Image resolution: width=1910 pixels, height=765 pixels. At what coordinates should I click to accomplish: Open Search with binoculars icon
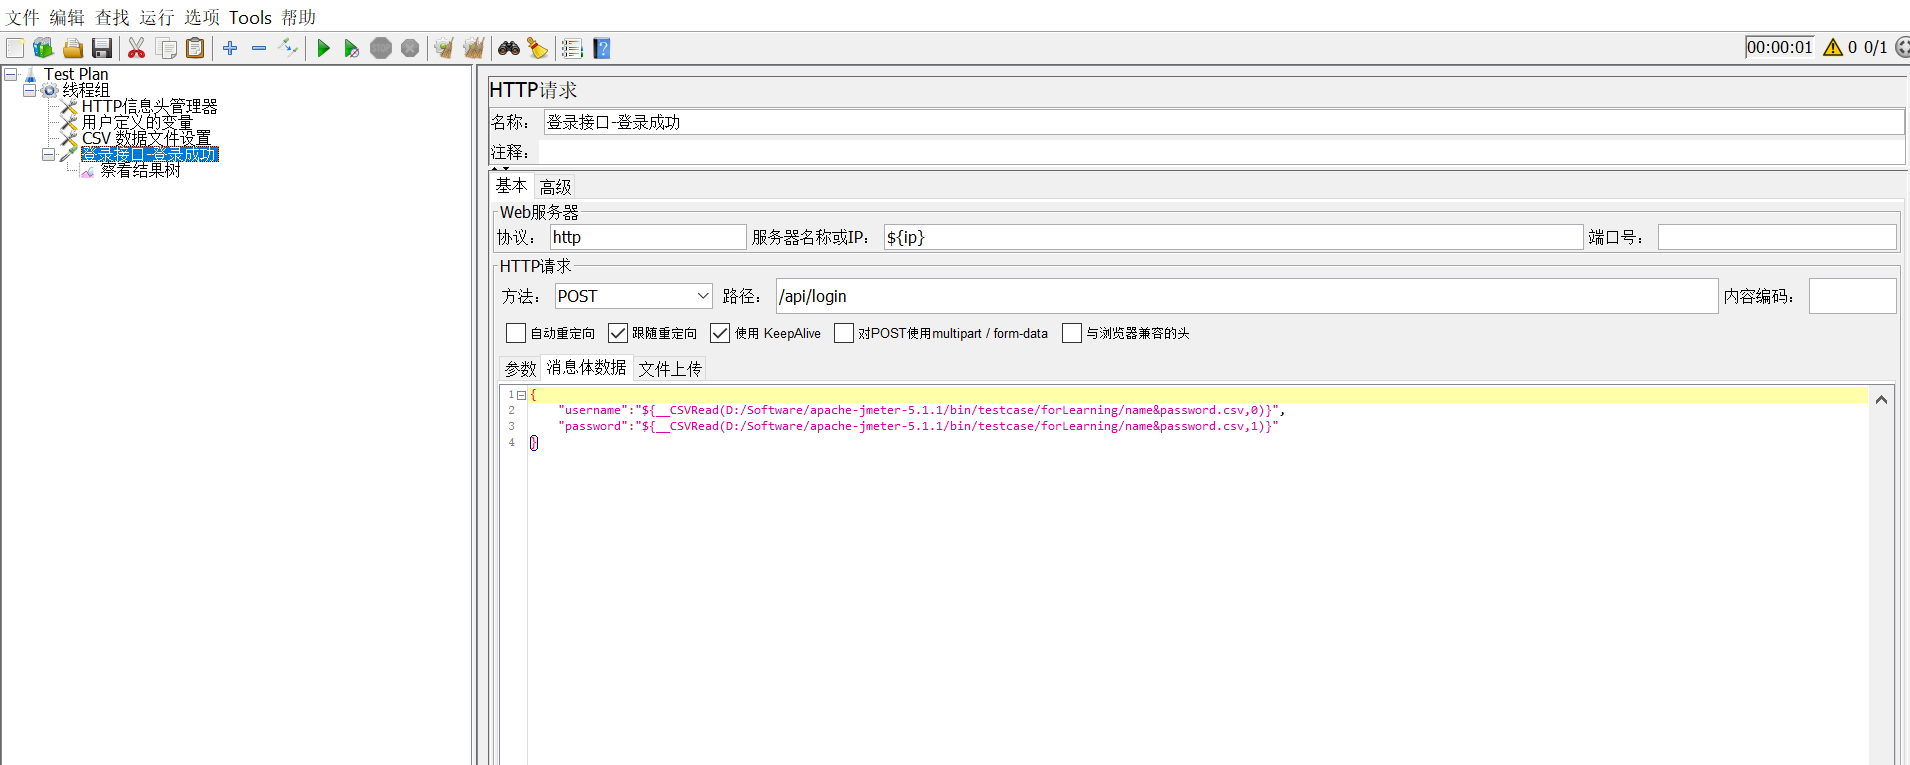tap(509, 48)
